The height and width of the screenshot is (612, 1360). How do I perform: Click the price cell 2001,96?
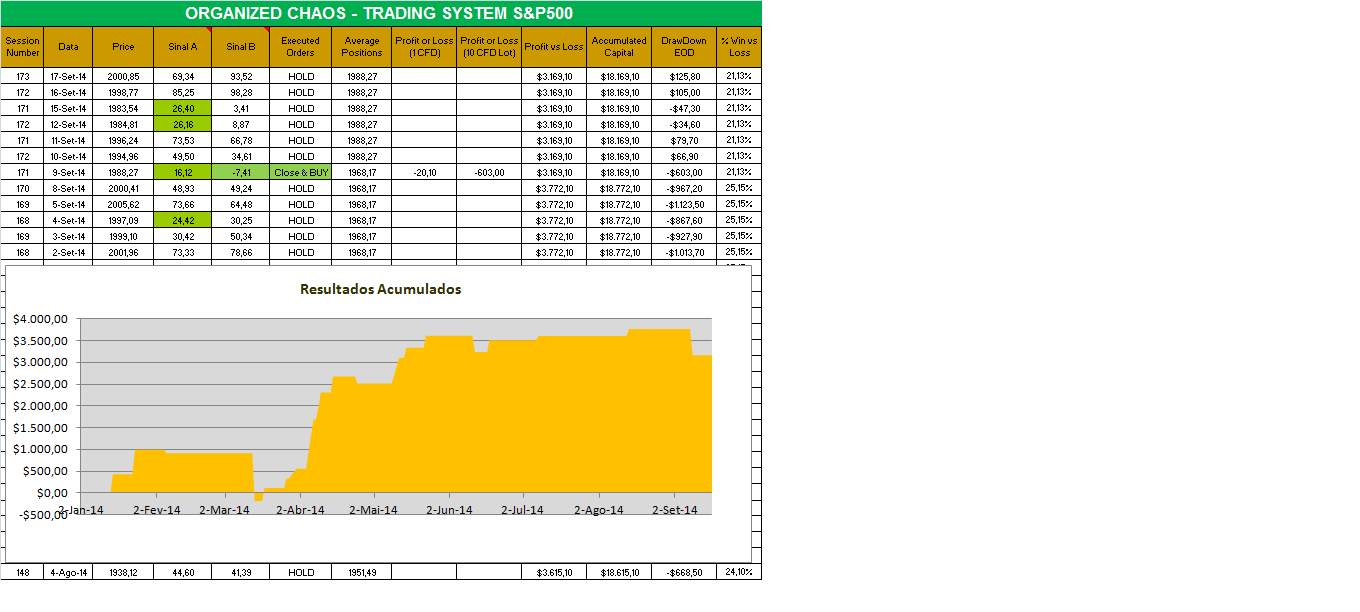tap(123, 252)
